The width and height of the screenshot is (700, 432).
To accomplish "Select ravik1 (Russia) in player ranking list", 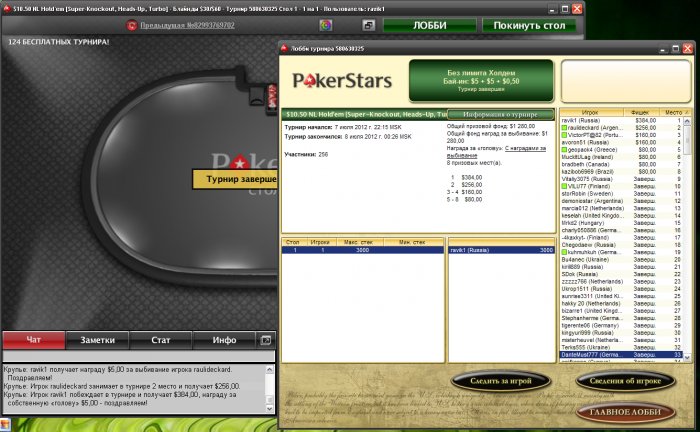I will pos(621,120).
